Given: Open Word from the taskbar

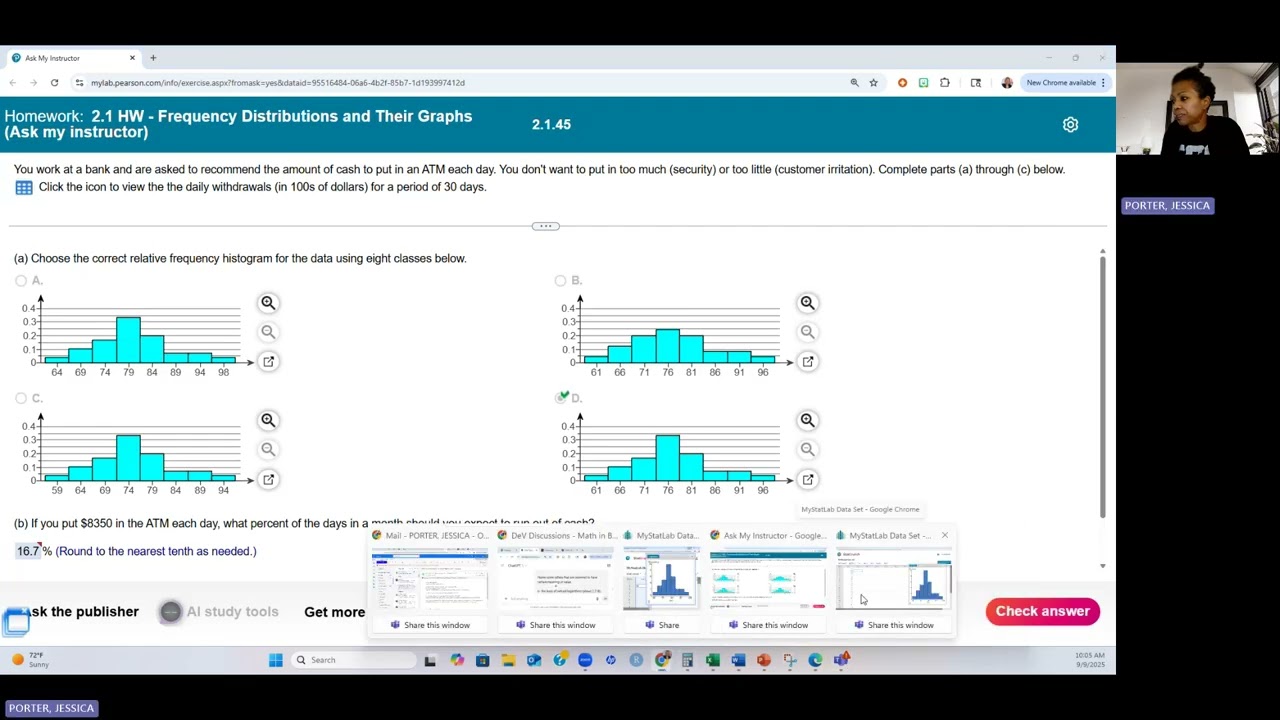Looking at the screenshot, I should 738,660.
